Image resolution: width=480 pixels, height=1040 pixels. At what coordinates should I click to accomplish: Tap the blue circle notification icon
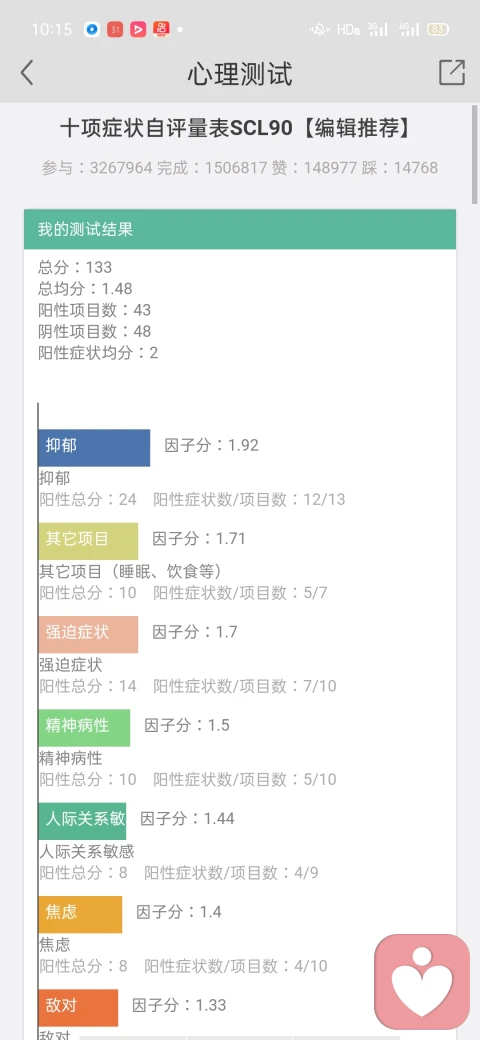tap(92, 29)
